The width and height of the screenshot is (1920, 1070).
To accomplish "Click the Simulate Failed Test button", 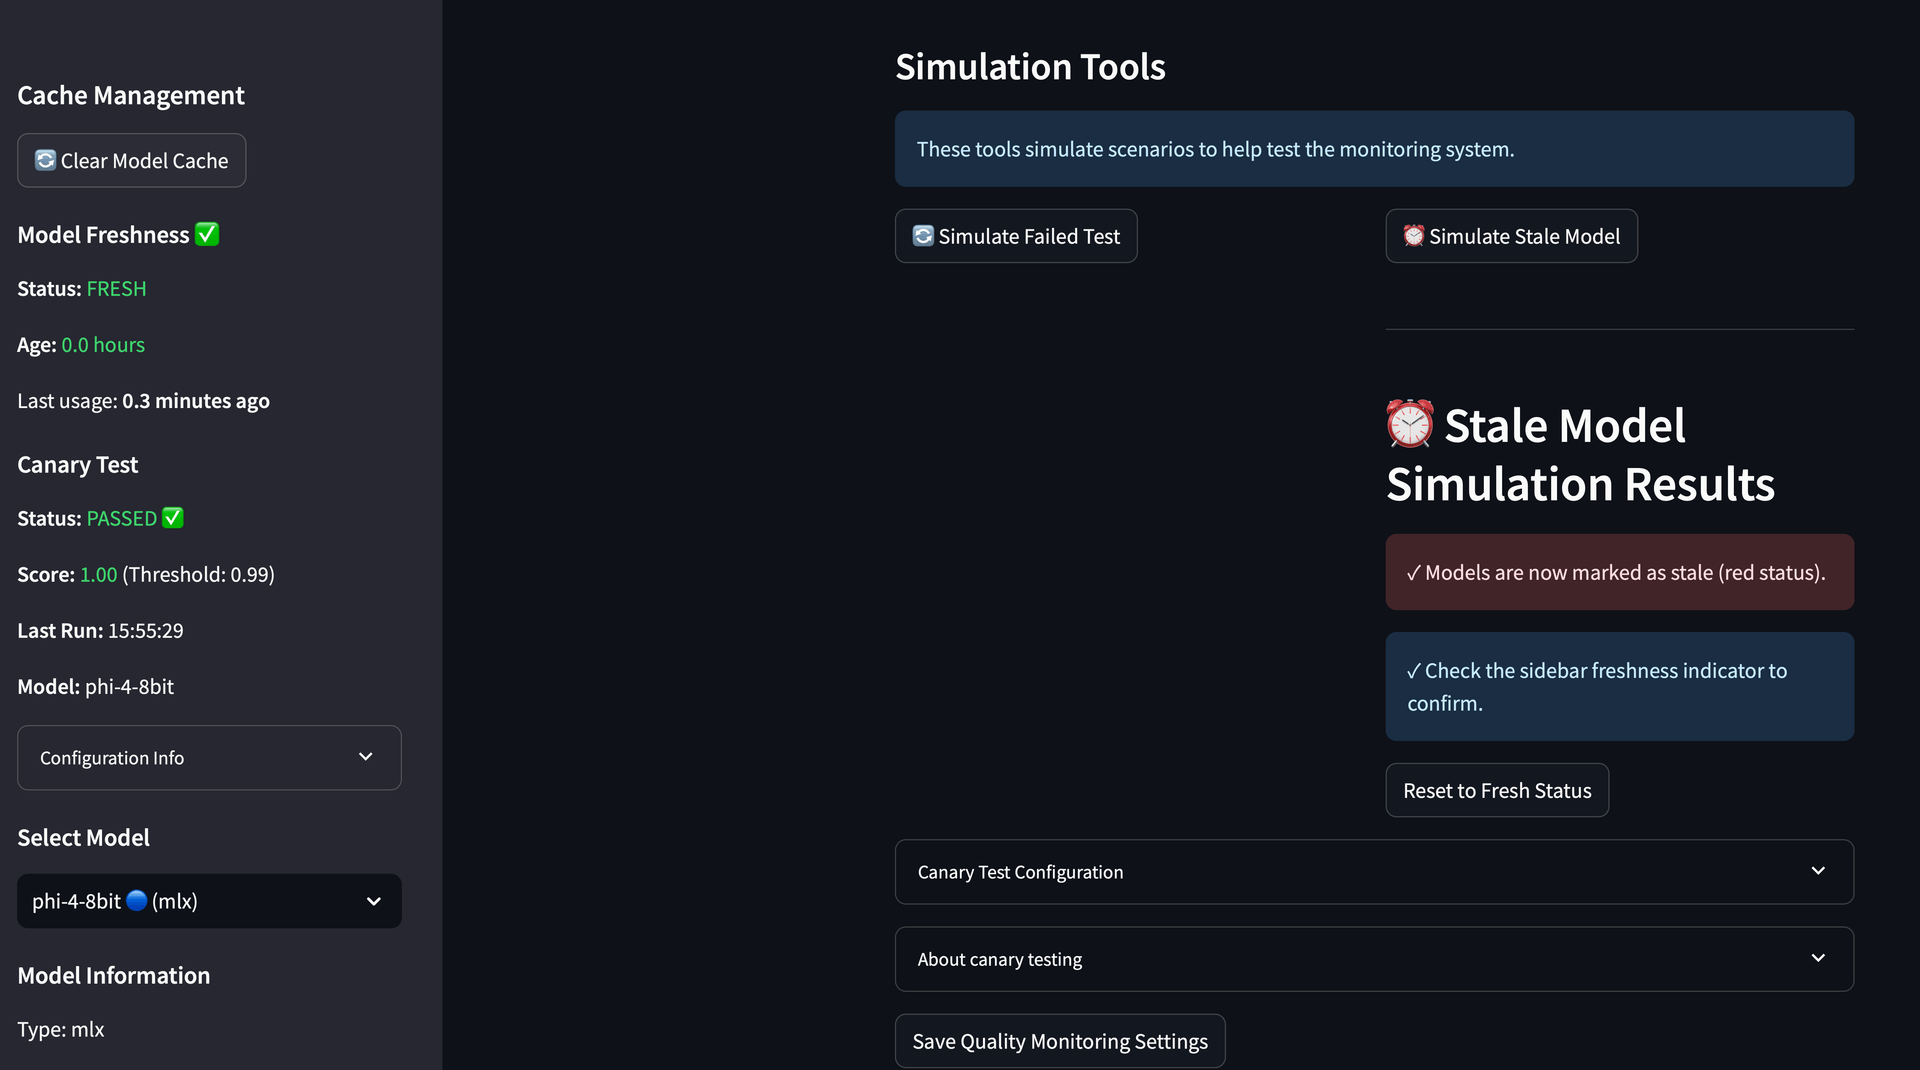I will click(x=1015, y=236).
